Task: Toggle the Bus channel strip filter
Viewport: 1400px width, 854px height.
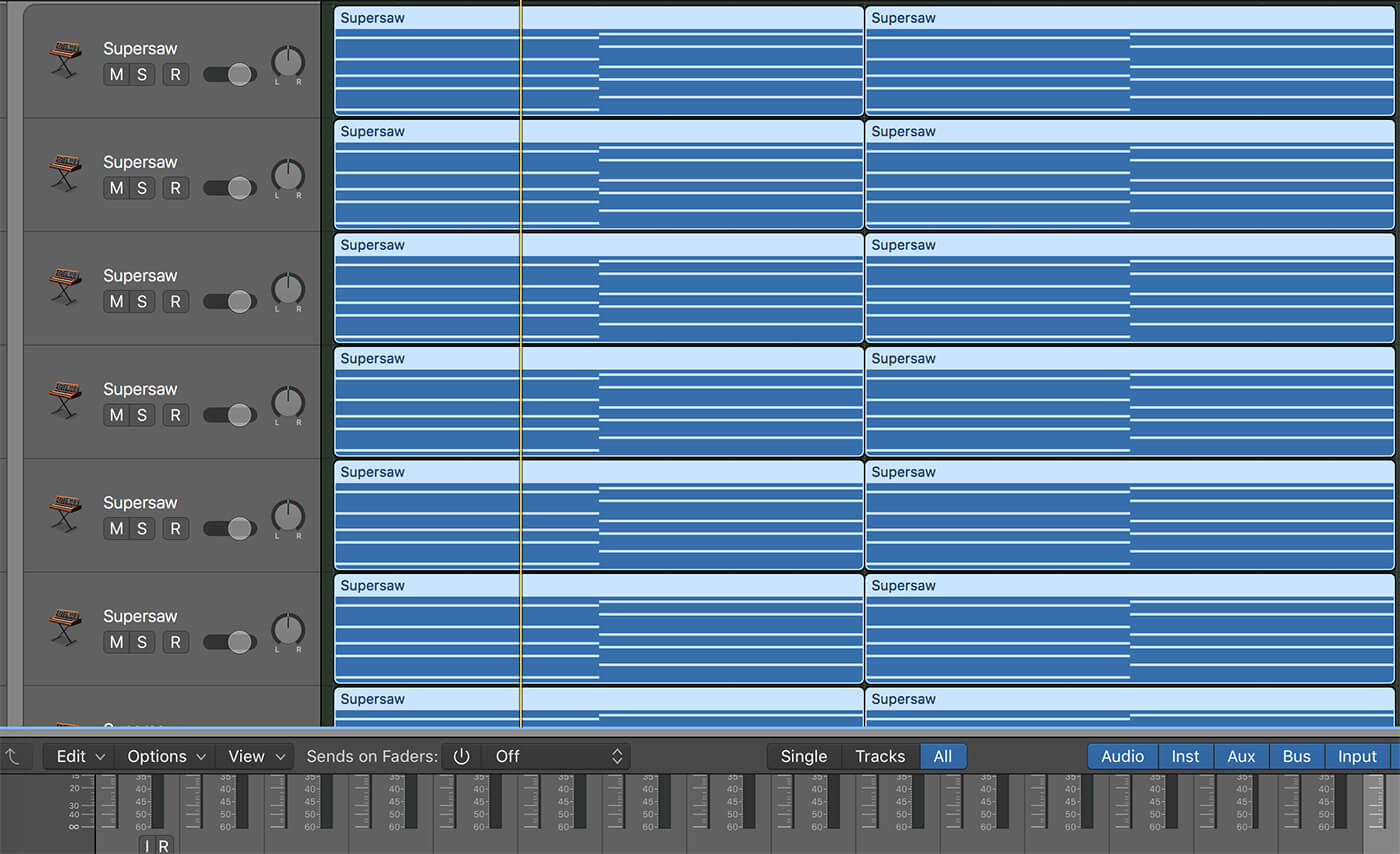Action: [x=1297, y=756]
